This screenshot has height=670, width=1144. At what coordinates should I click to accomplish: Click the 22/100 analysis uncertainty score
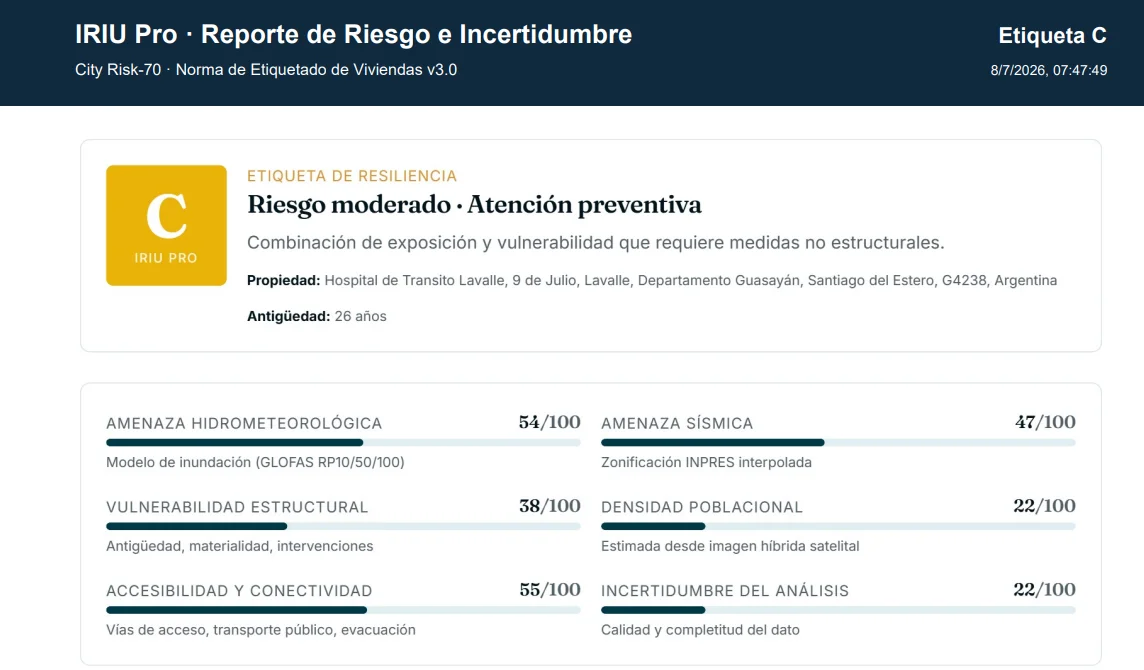coord(1044,590)
